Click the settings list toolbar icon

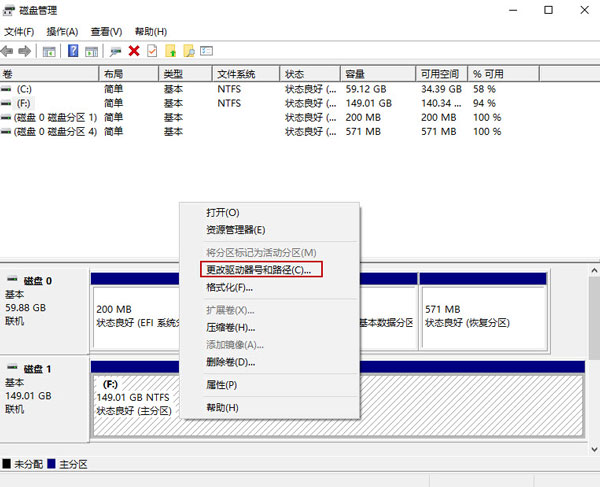tap(206, 51)
